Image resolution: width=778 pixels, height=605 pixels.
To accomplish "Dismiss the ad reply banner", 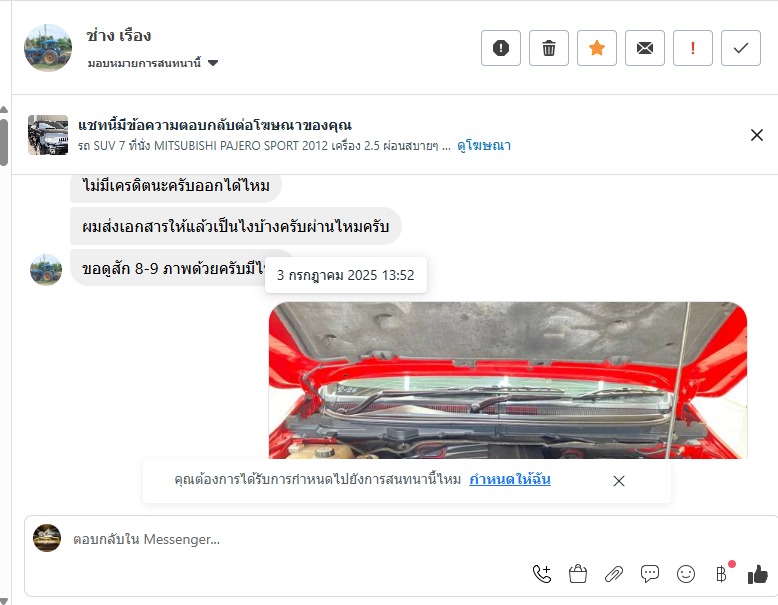I will pos(757,135).
